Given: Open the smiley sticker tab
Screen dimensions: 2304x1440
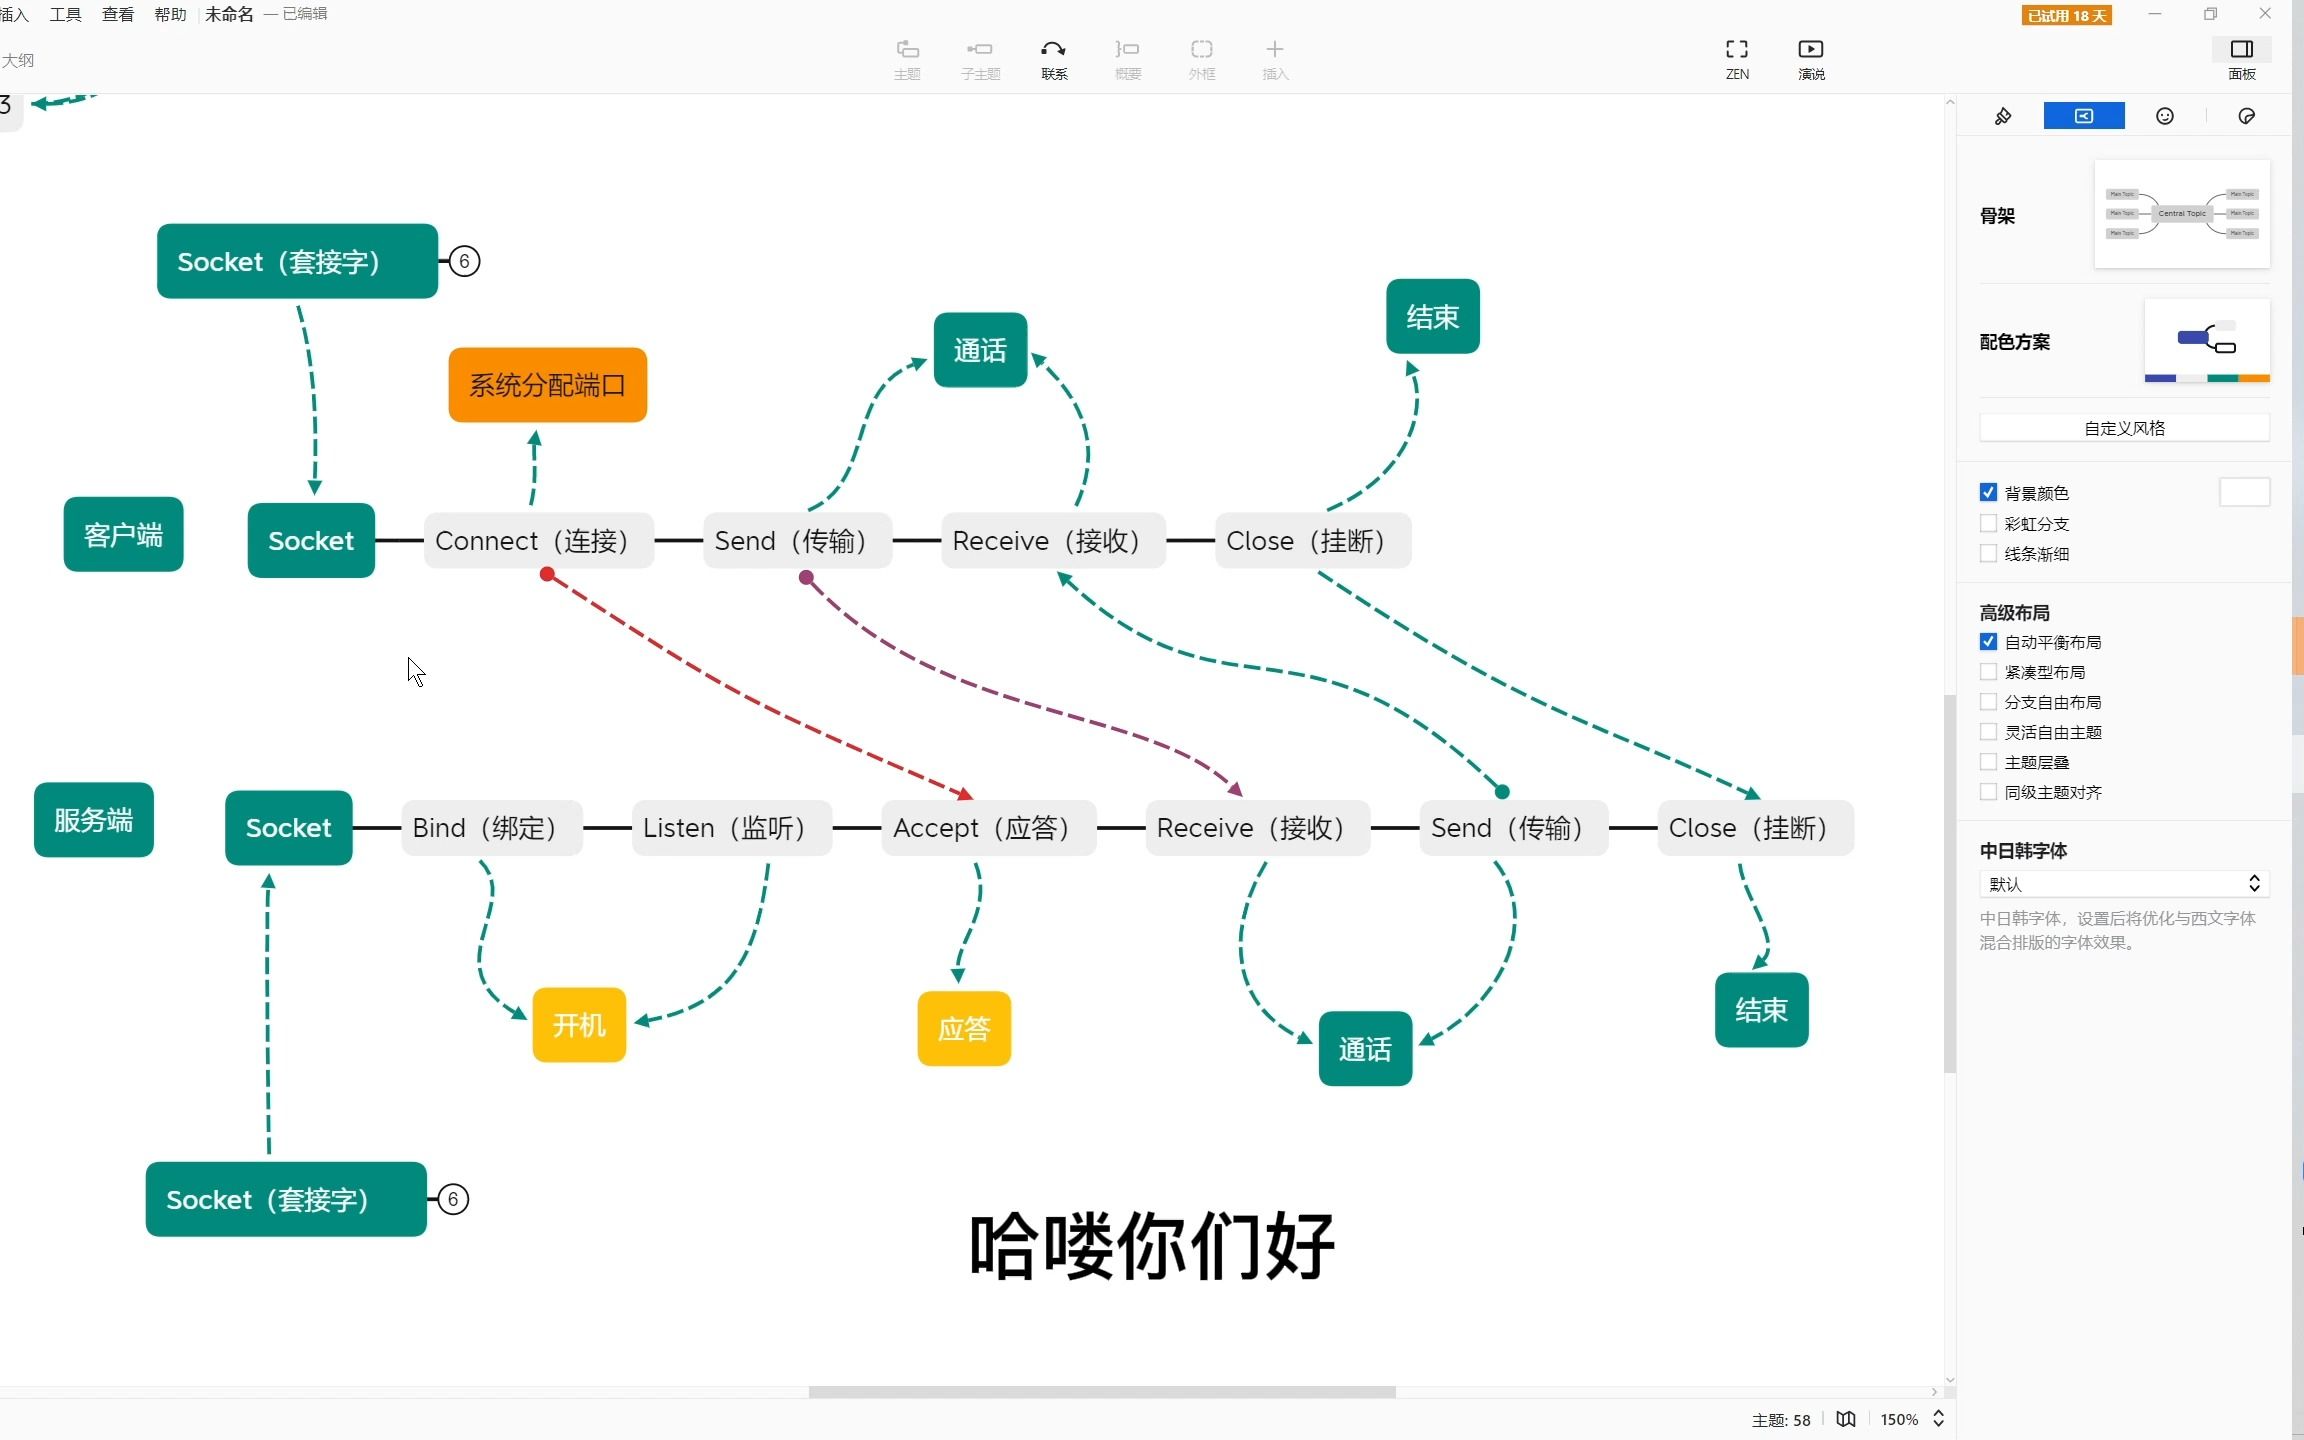Looking at the screenshot, I should pyautogui.click(x=2164, y=117).
